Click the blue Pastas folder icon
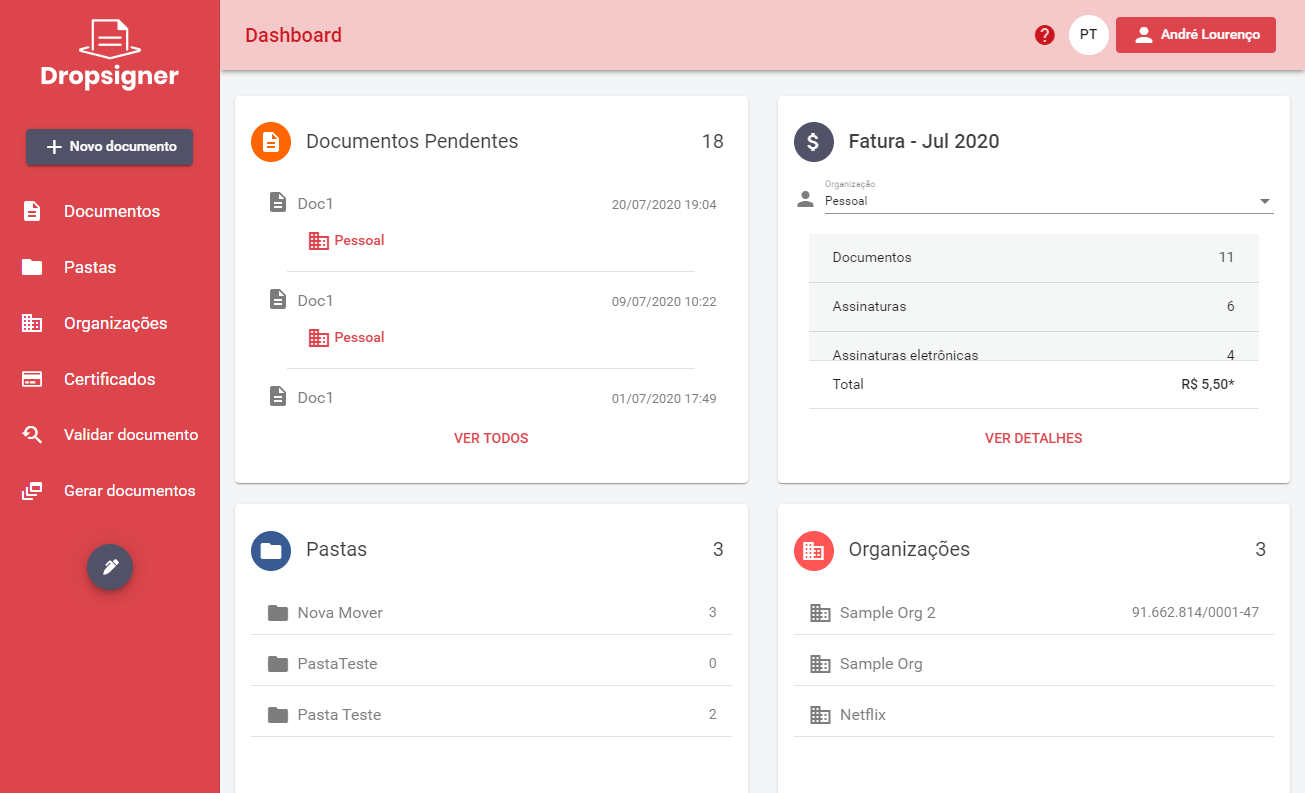Image resolution: width=1305 pixels, height=793 pixels. [x=271, y=550]
